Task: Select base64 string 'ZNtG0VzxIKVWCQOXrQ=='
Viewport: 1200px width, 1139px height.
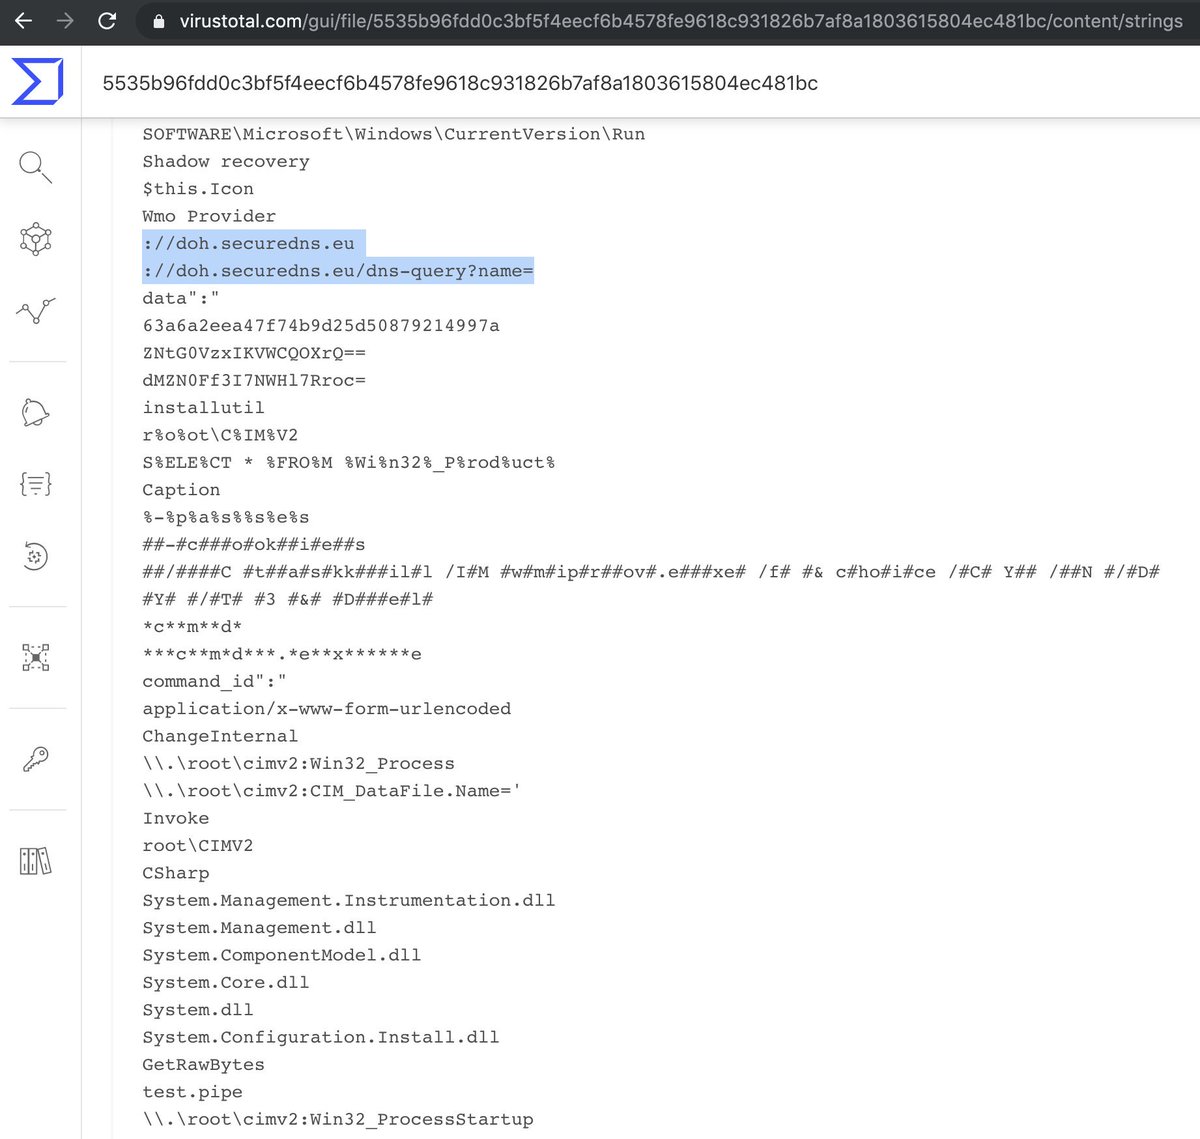Action: (x=254, y=353)
